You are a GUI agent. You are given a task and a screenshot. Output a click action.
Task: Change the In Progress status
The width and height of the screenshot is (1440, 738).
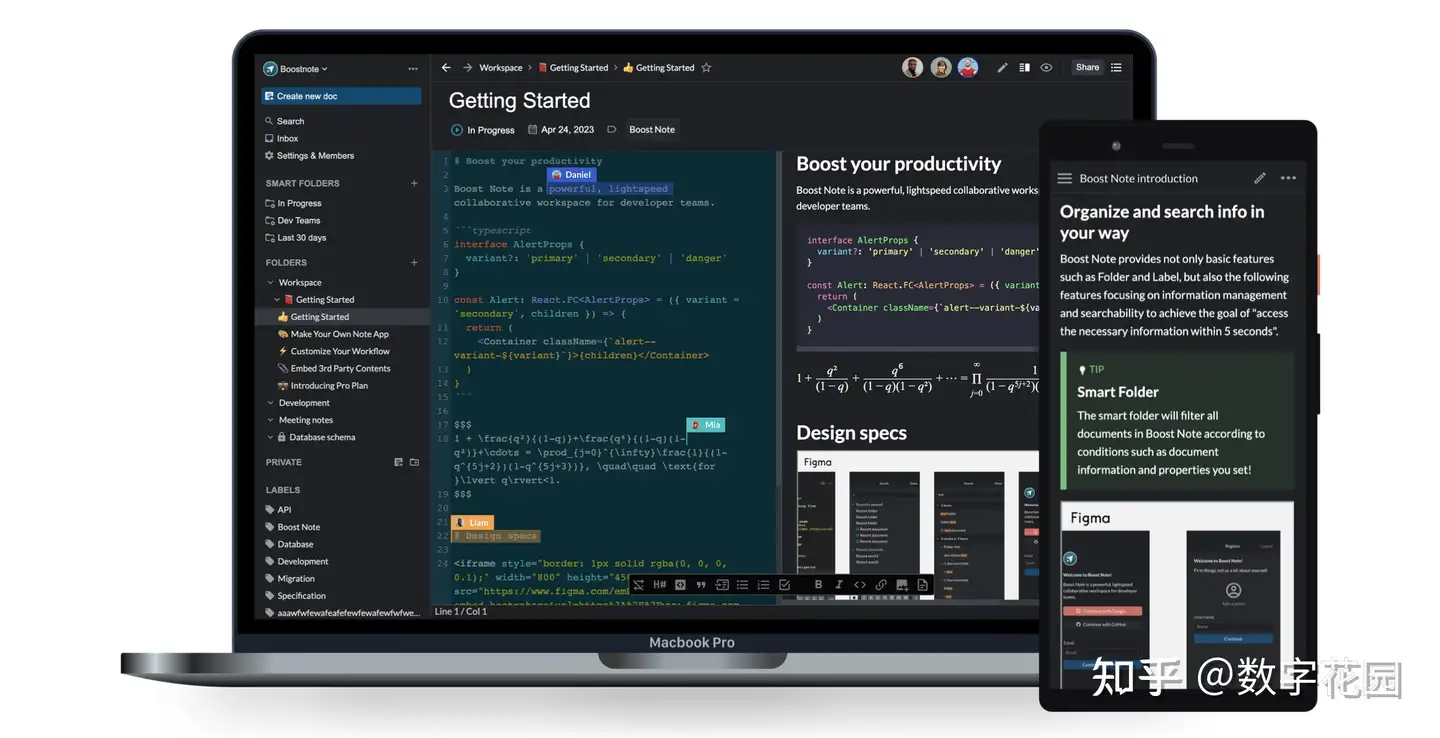click(x=483, y=130)
